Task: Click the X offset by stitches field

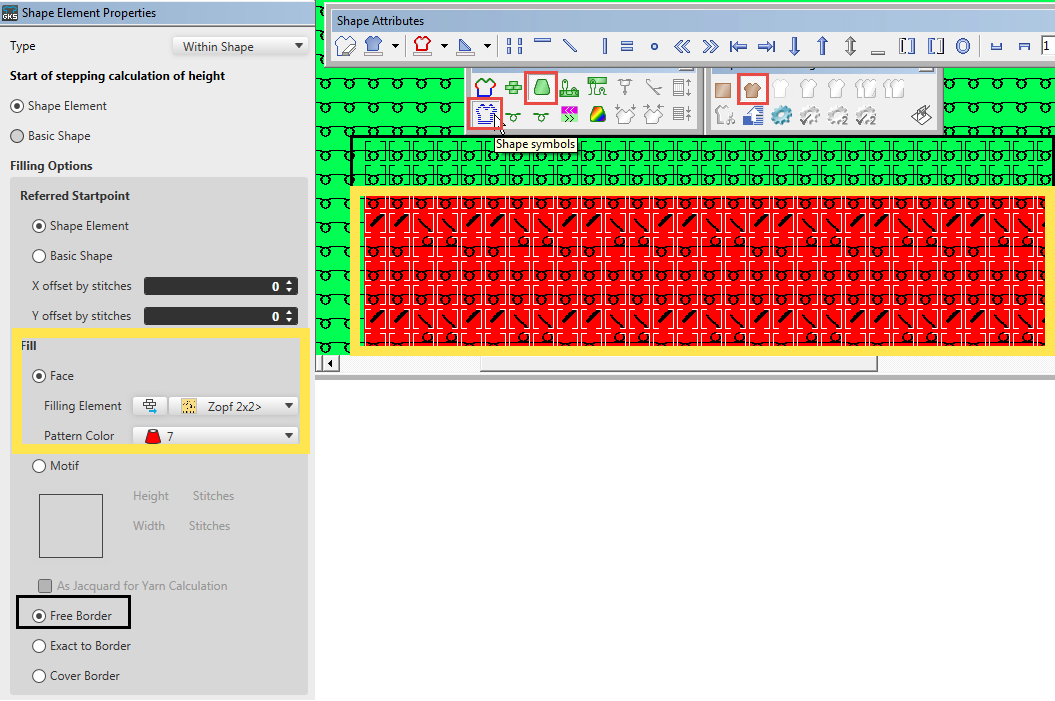Action: (212, 286)
